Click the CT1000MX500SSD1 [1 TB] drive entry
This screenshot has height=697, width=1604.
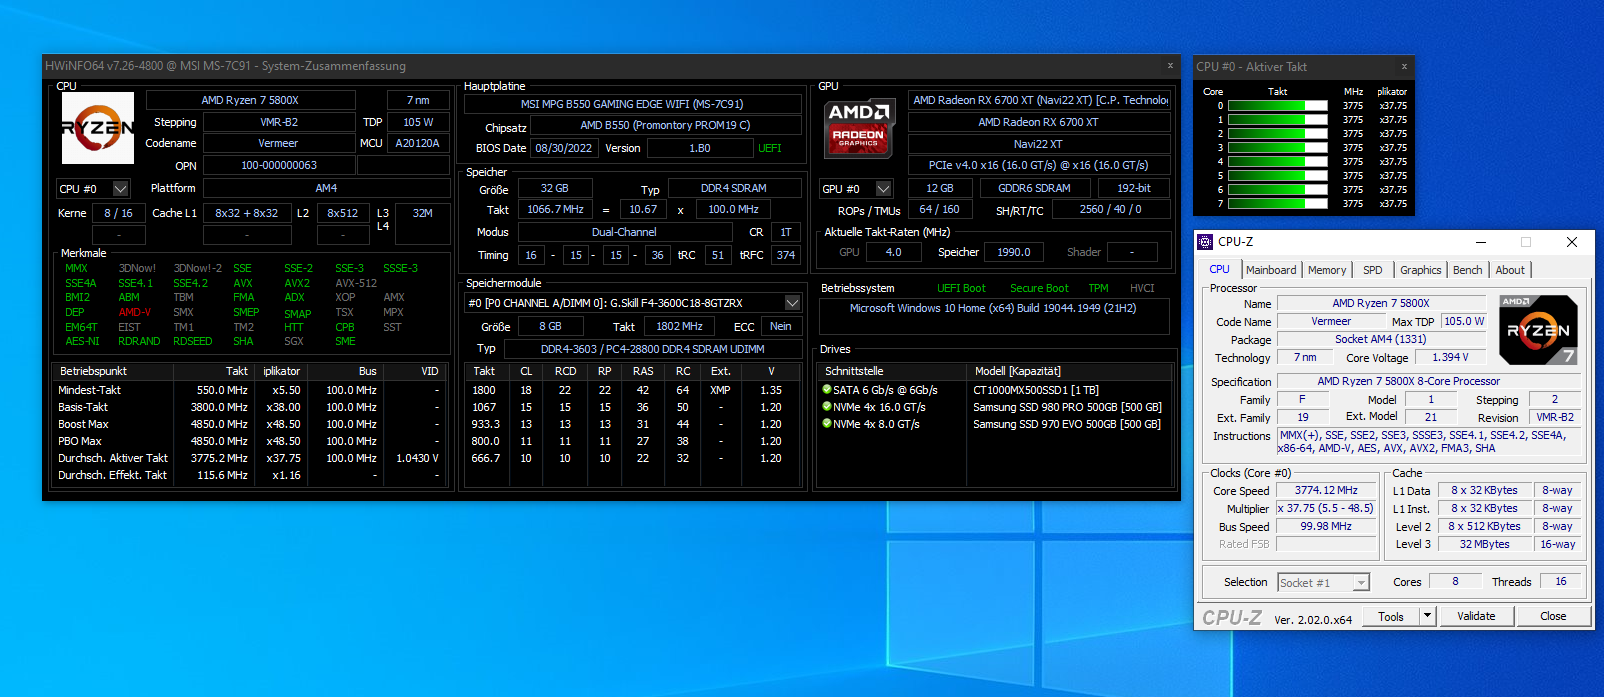pos(1036,390)
